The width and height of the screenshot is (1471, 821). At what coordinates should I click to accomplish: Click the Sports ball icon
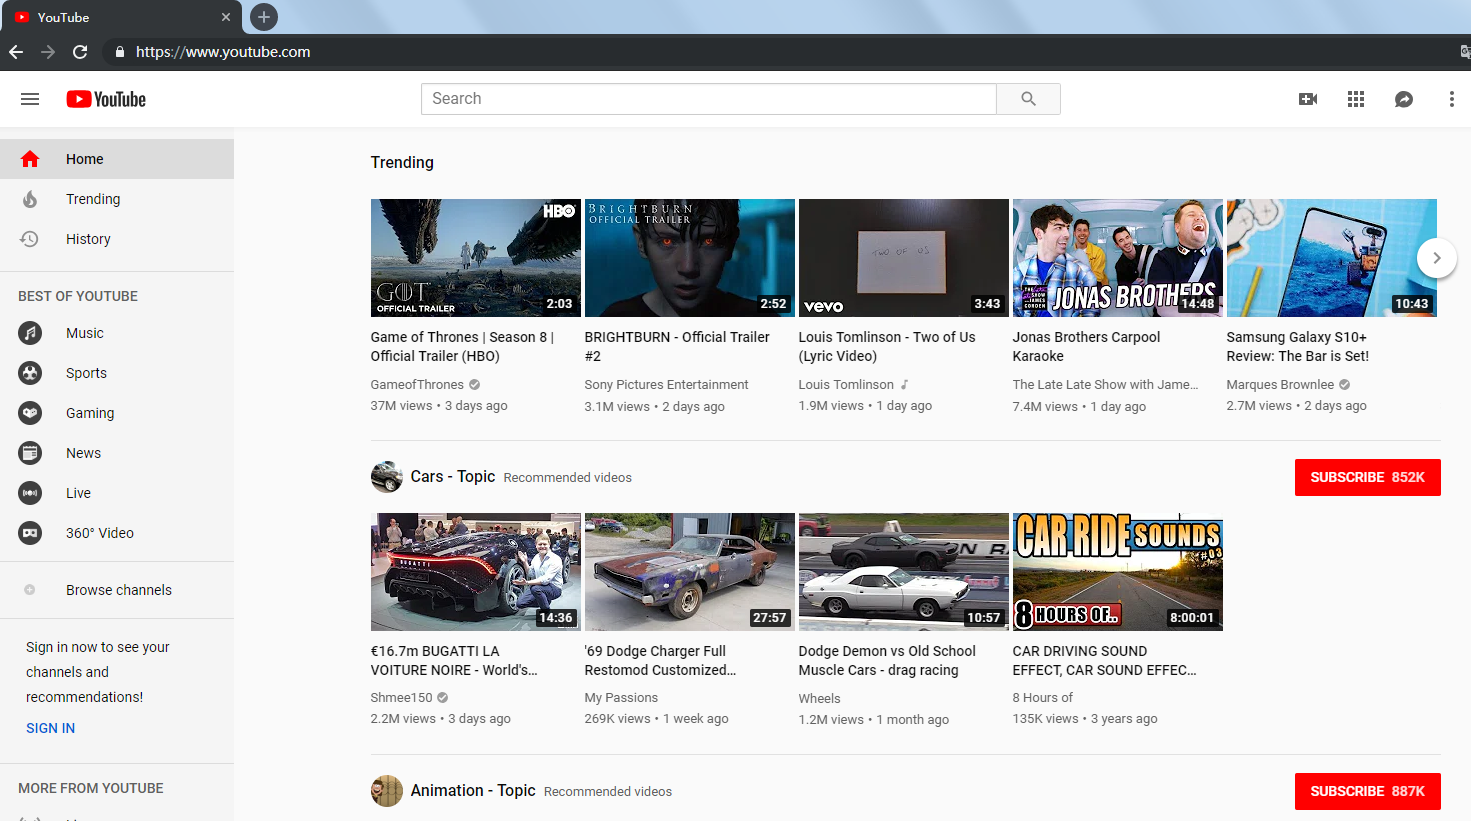pyautogui.click(x=30, y=373)
